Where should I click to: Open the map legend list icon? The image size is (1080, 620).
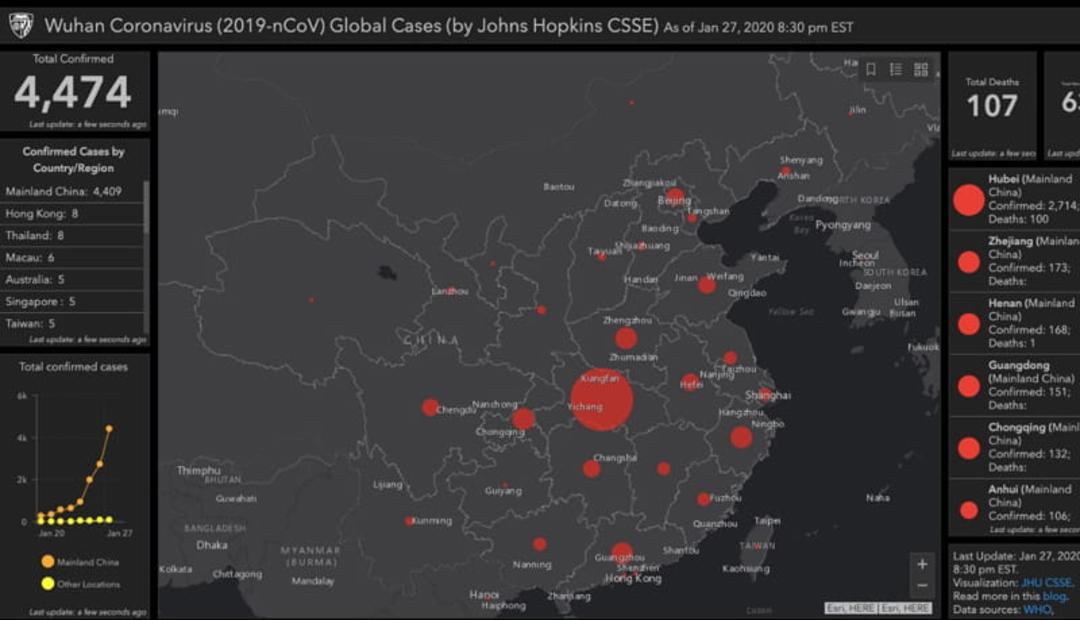pos(895,70)
